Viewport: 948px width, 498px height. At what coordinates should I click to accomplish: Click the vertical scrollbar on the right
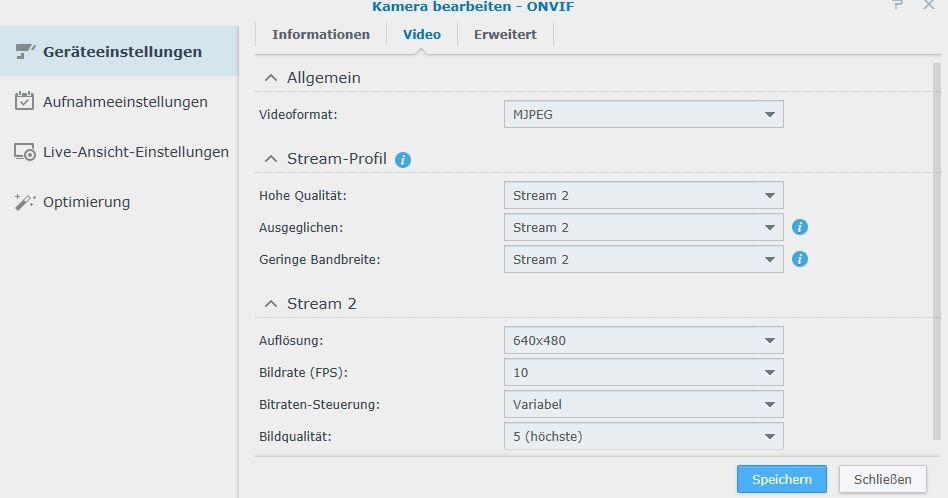(x=937, y=250)
